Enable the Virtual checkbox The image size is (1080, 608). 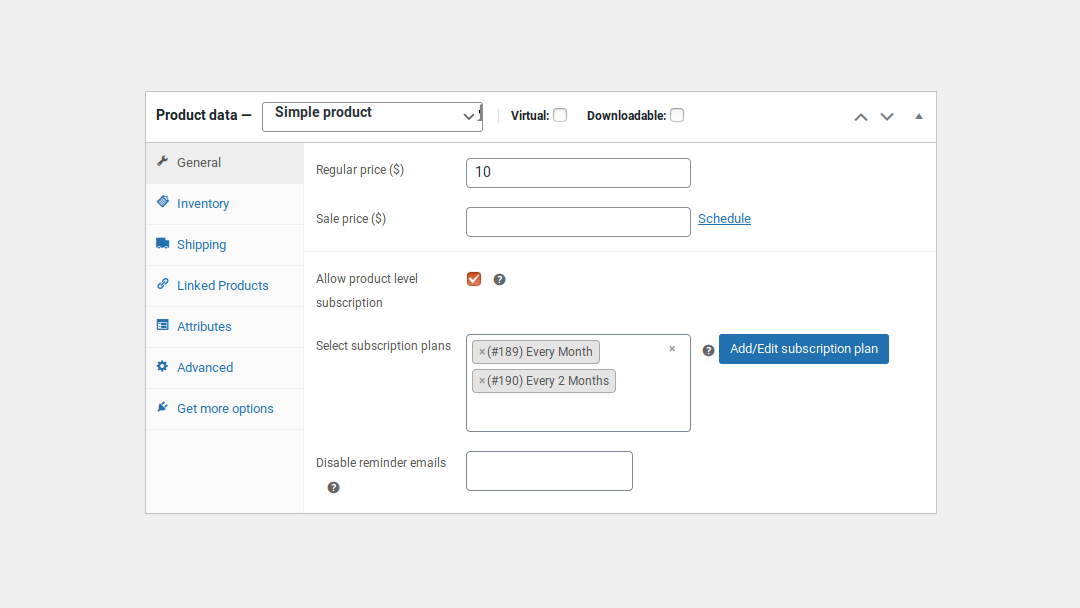[560, 115]
